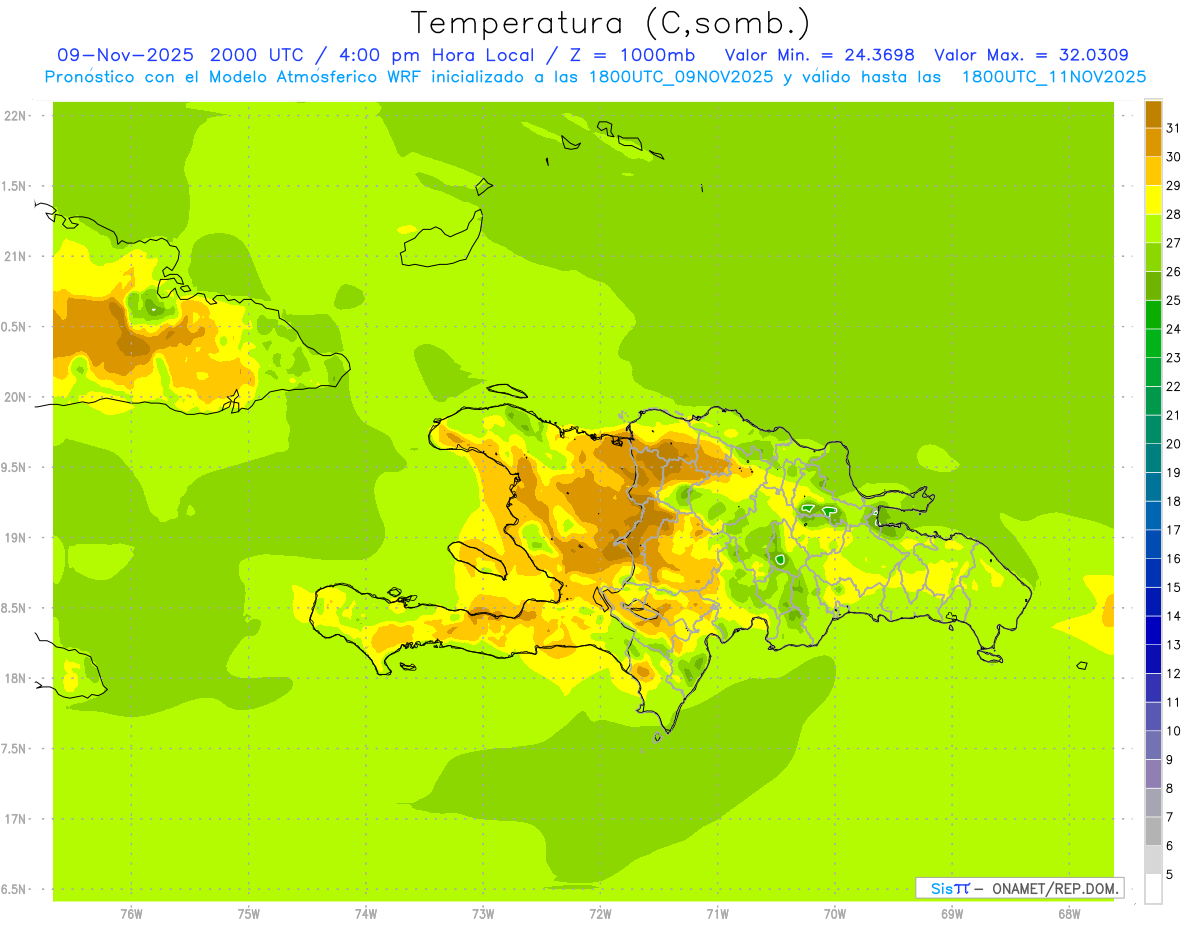Image resolution: width=1200 pixels, height=927 pixels.
Task: Click longitude axis label '73W'
Action: click(x=483, y=913)
